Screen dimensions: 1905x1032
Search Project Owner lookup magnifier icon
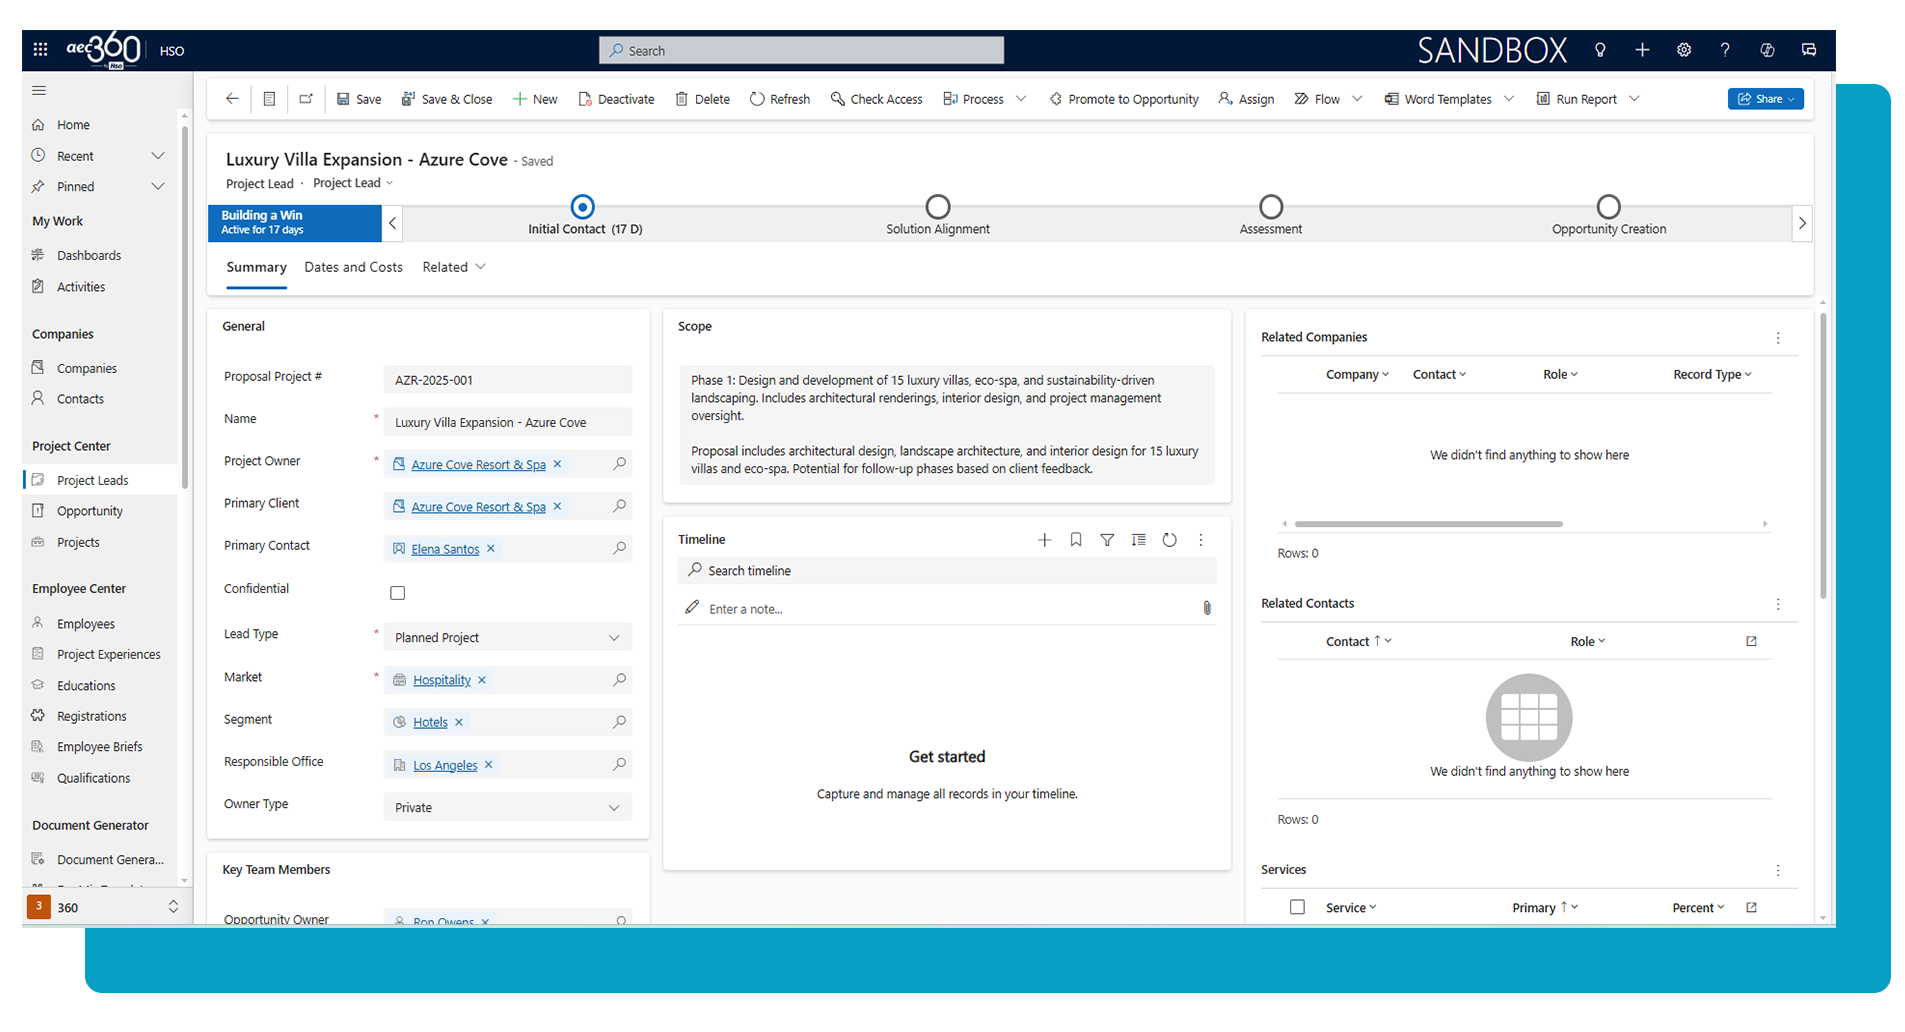(620, 464)
